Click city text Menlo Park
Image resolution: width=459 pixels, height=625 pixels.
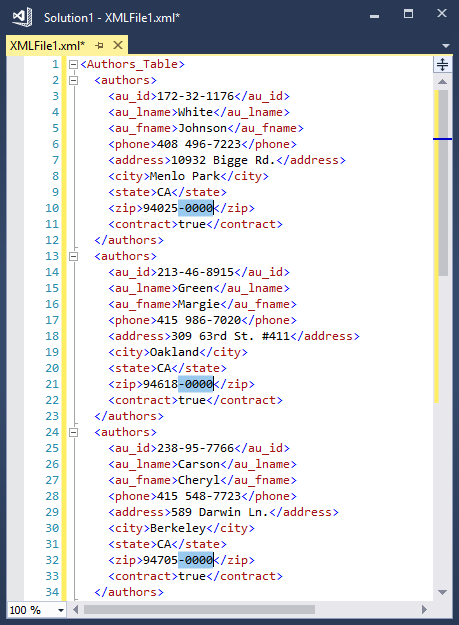185,176
